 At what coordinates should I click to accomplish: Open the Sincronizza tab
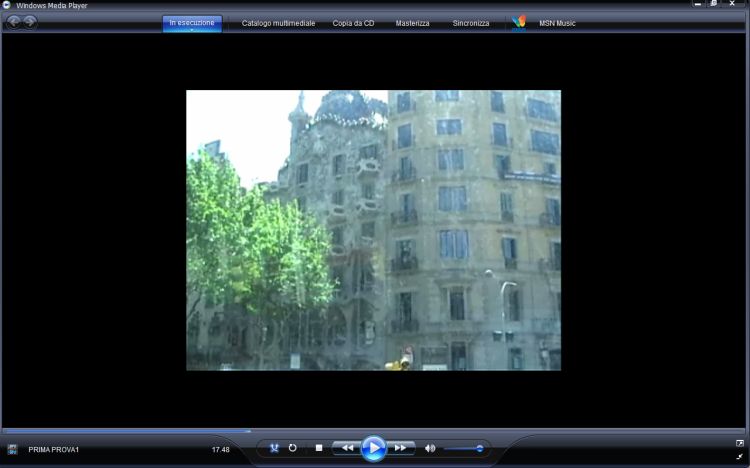pos(471,22)
